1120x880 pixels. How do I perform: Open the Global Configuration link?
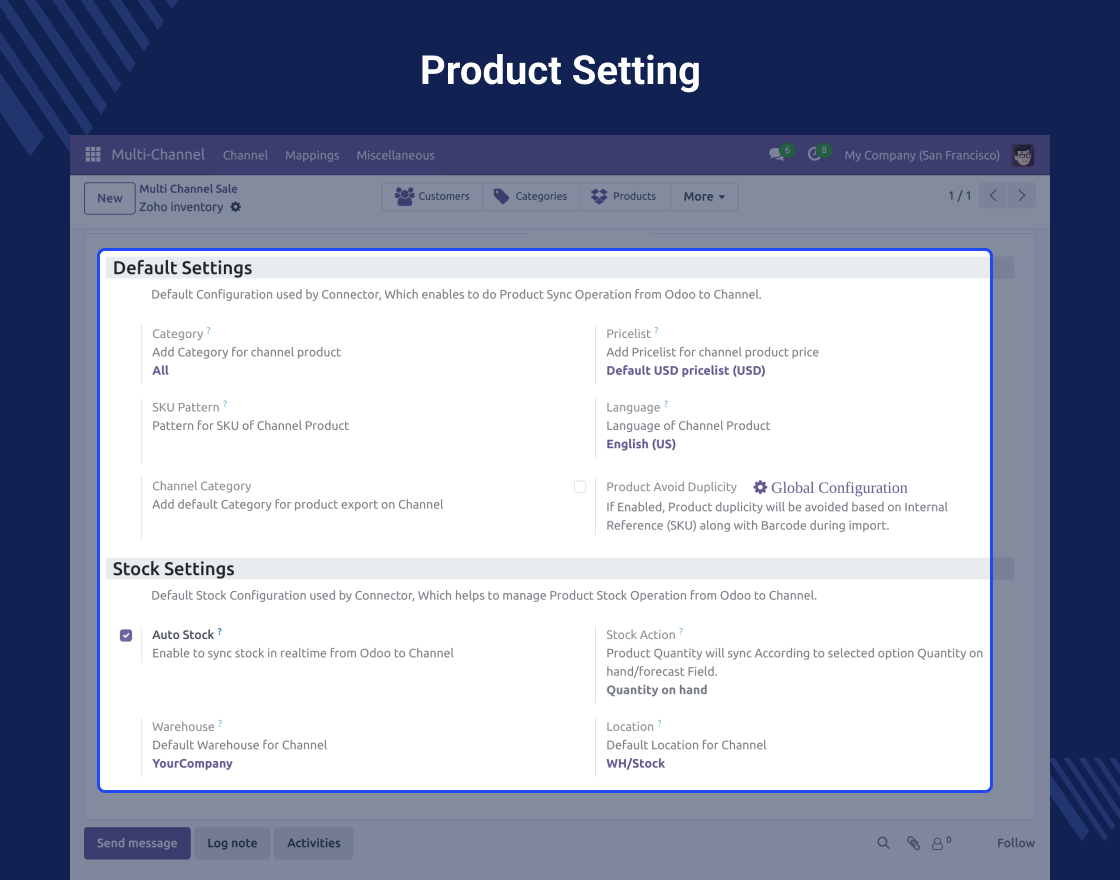tap(839, 487)
